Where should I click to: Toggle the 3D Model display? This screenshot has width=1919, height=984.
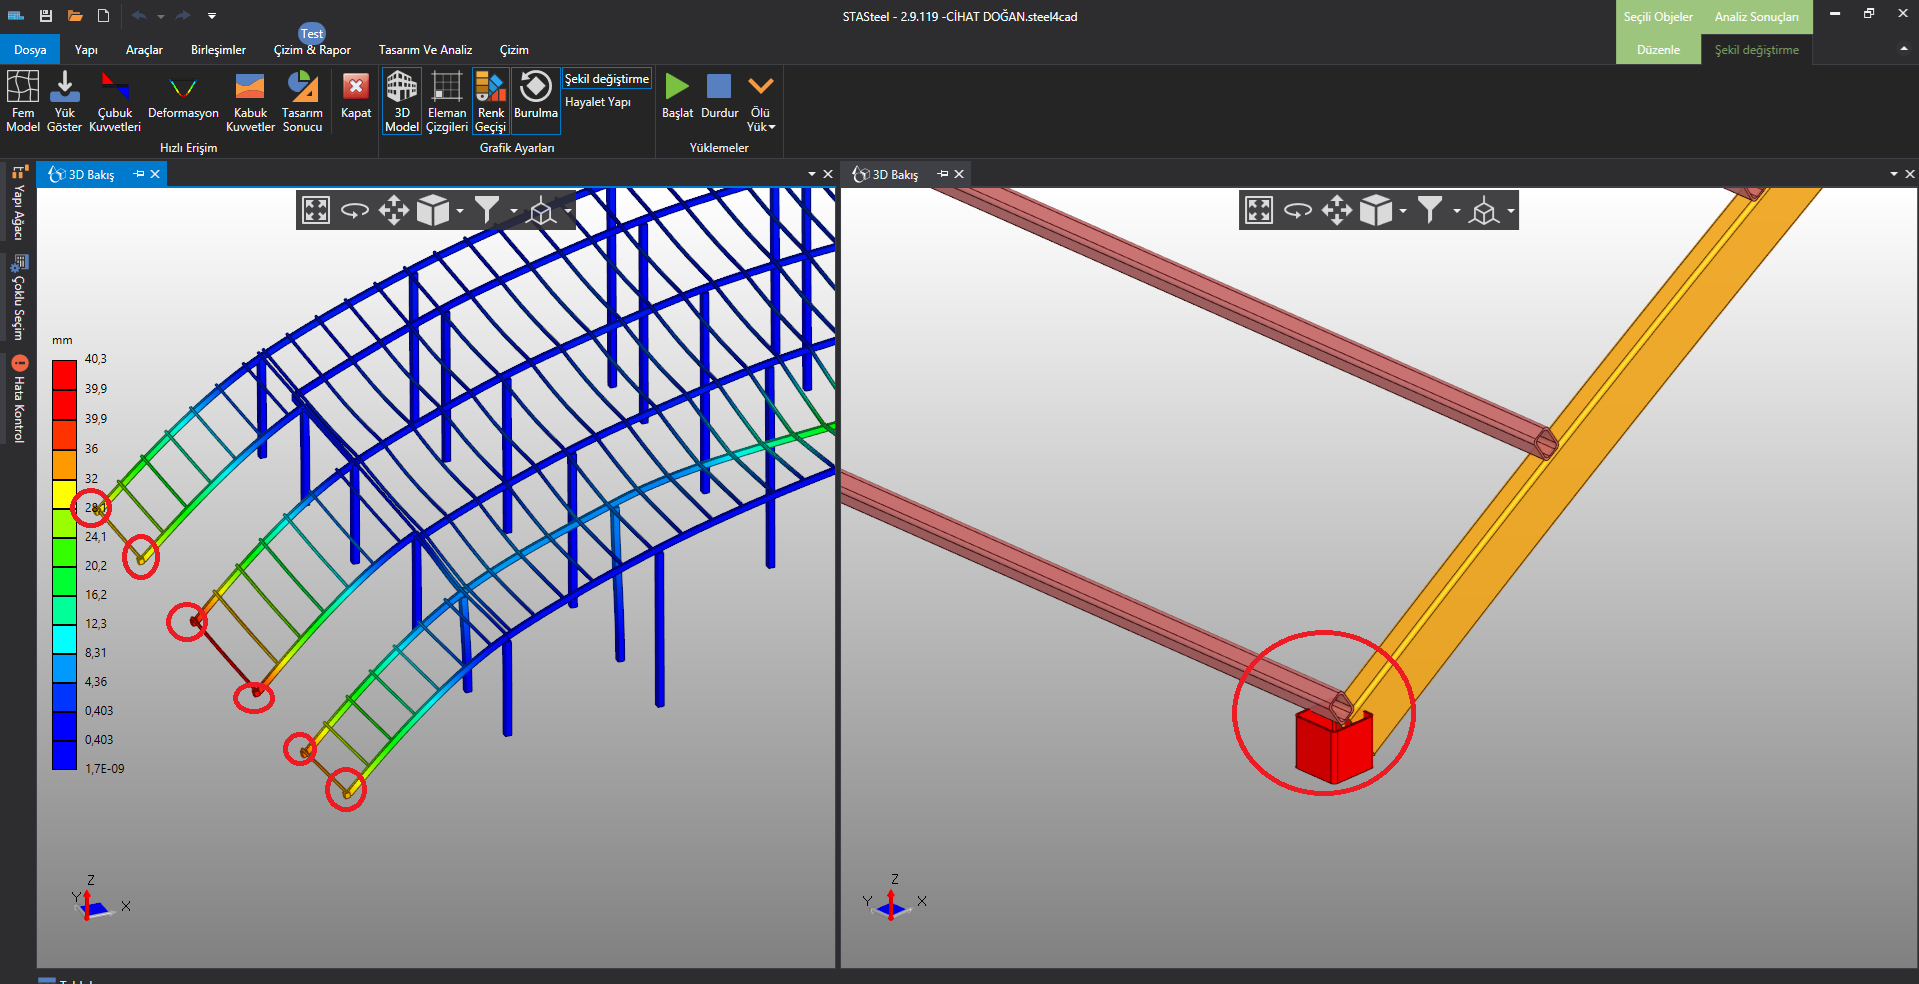point(402,100)
